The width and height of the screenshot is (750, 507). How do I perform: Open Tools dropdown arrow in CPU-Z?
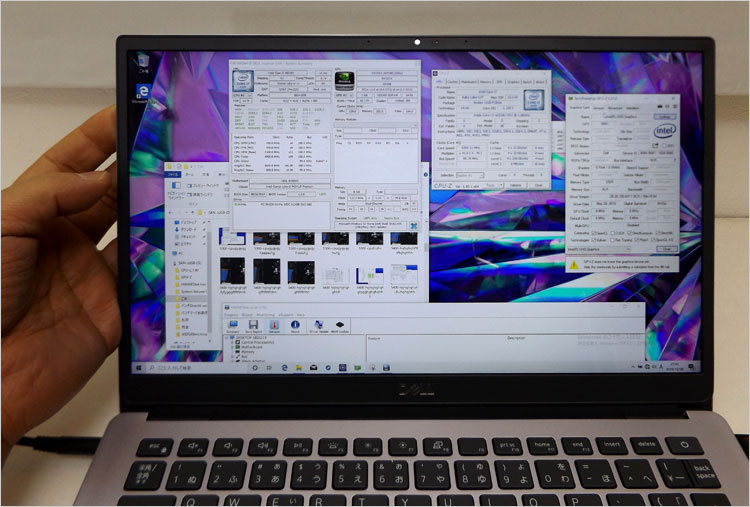[500, 186]
